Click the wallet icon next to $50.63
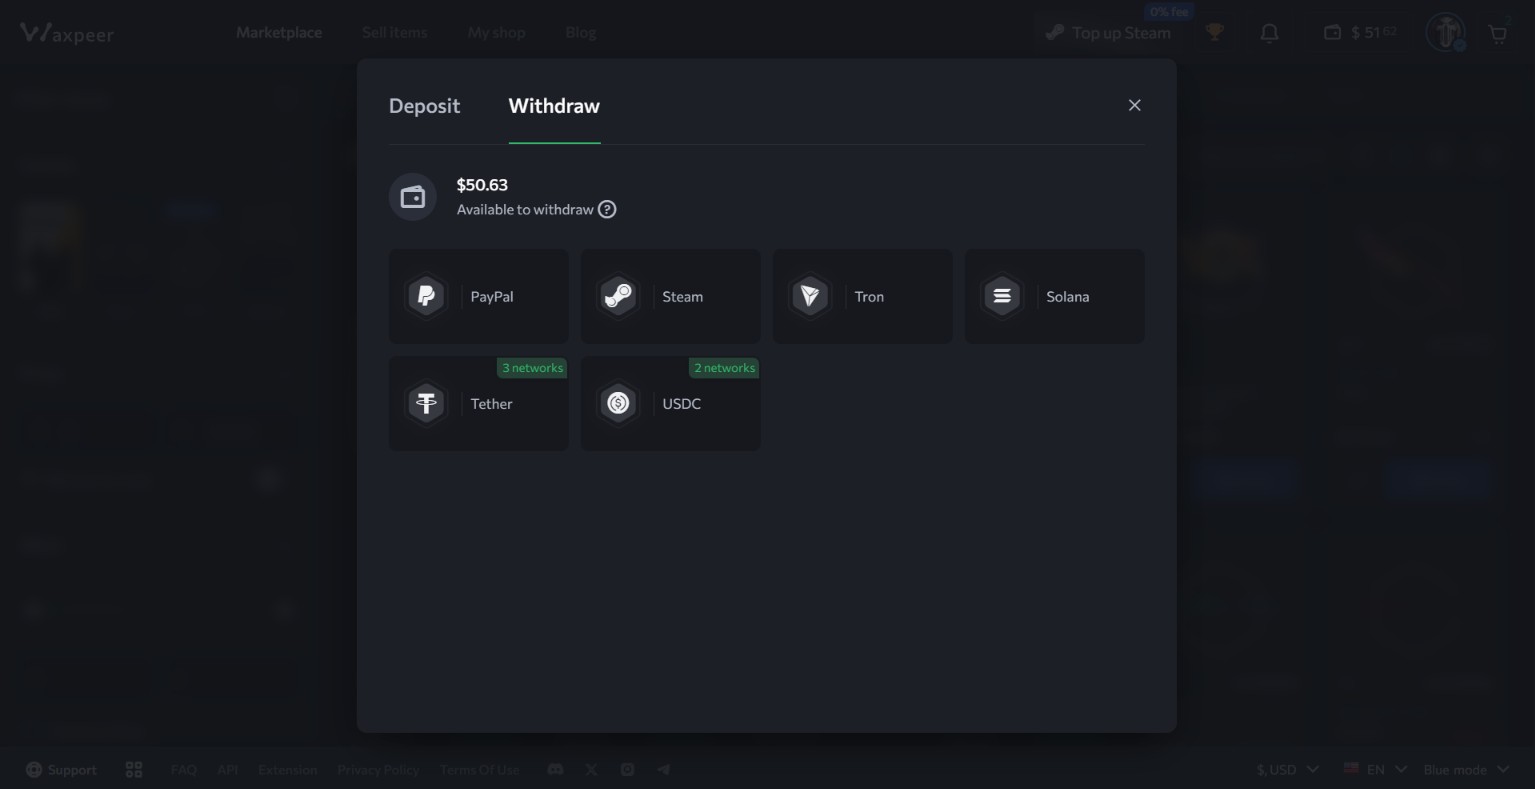 pos(413,196)
